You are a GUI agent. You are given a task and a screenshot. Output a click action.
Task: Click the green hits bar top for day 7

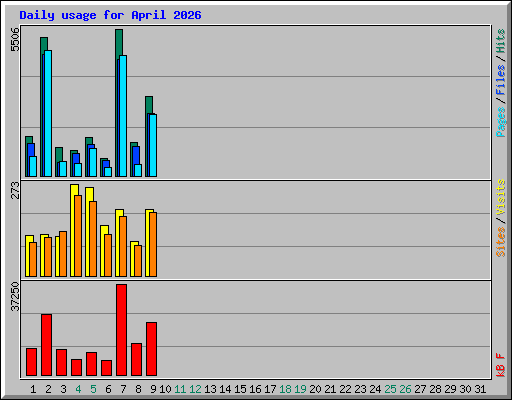[119, 43]
